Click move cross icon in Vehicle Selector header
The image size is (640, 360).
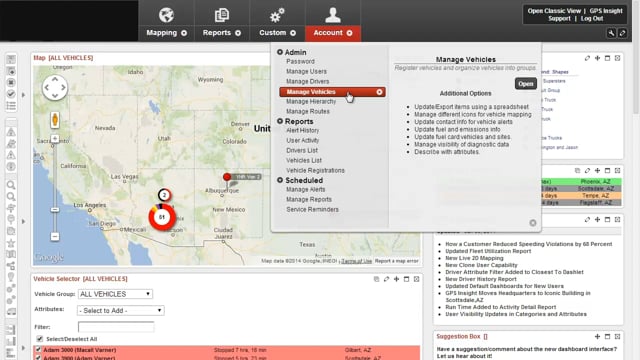396,279
